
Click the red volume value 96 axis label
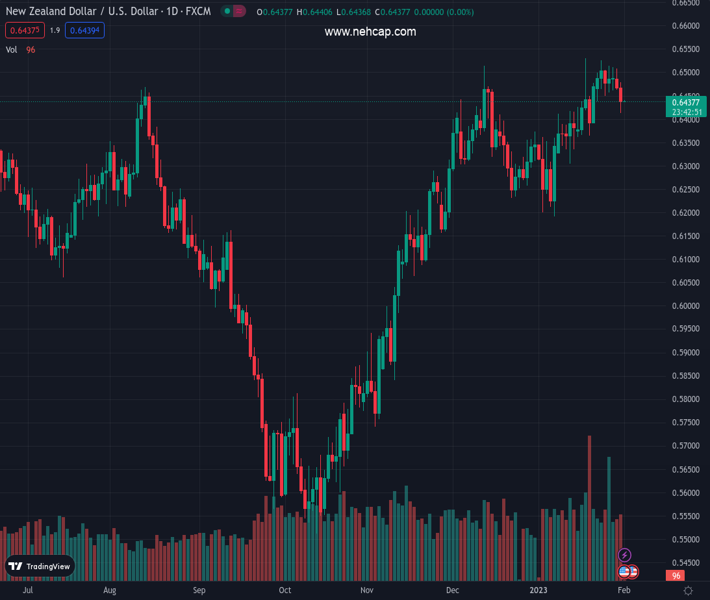677,577
